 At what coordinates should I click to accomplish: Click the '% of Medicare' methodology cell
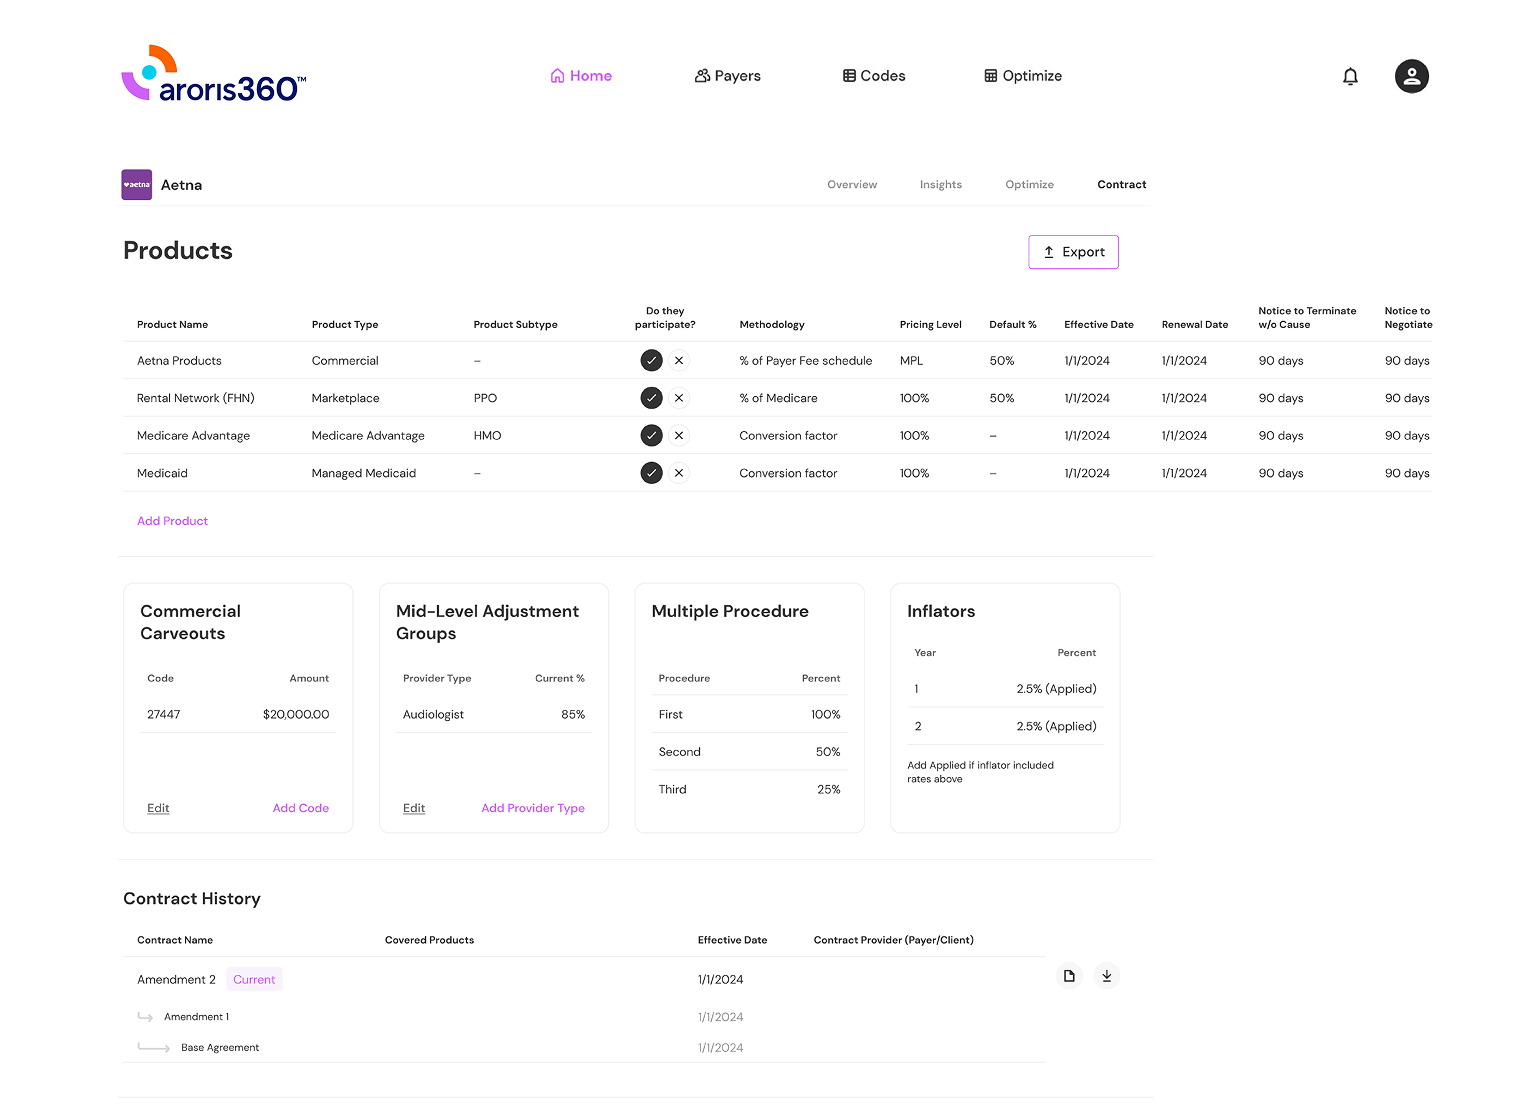pyautogui.click(x=778, y=398)
